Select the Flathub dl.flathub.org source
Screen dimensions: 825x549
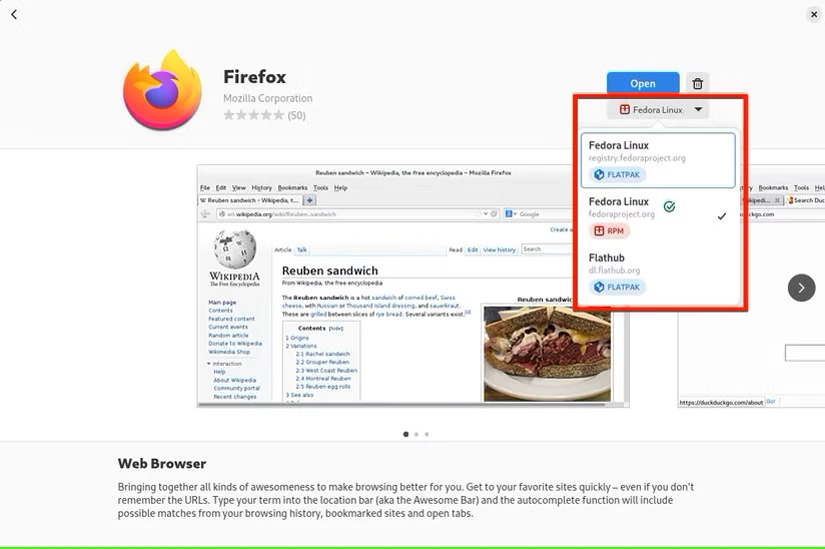(658, 273)
